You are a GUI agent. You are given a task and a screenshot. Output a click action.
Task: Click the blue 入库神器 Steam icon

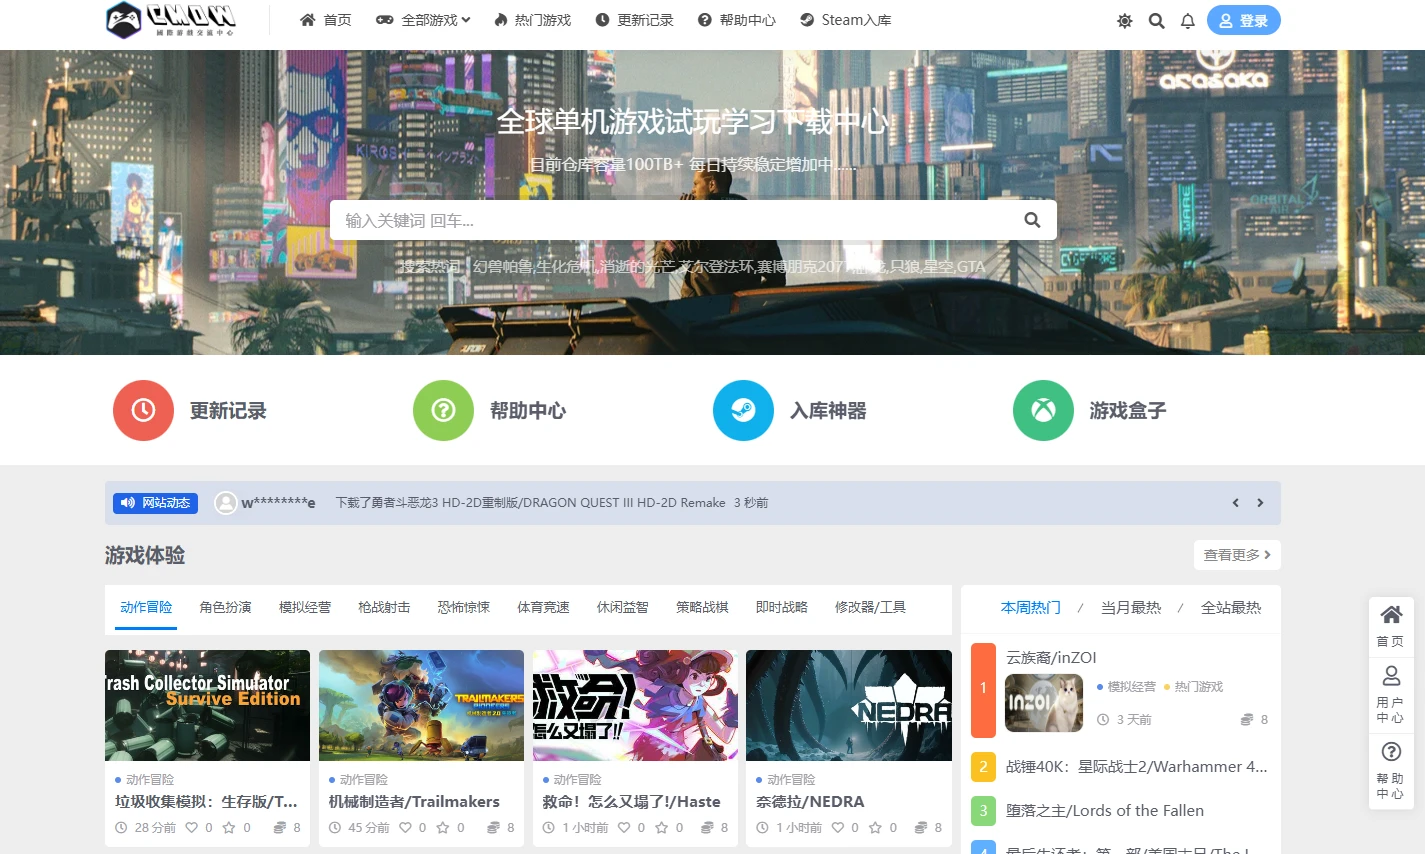[x=743, y=410]
